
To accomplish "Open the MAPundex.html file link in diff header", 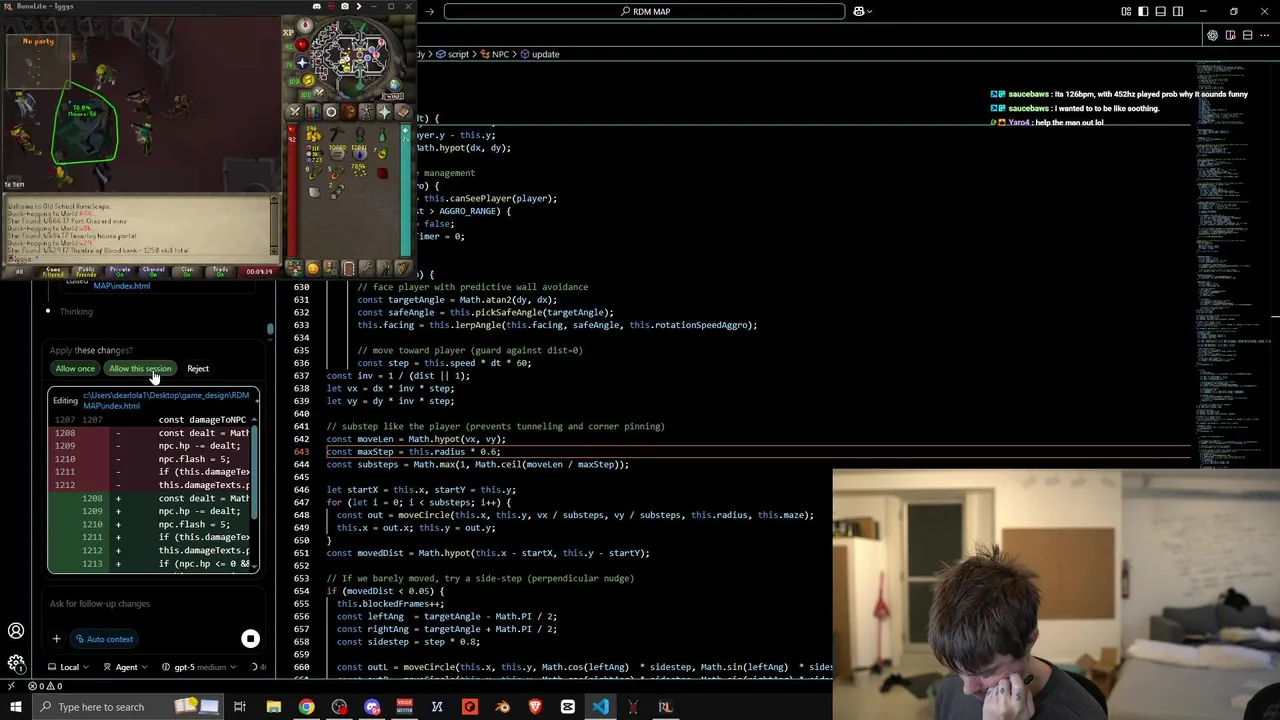I will pos(166,400).
